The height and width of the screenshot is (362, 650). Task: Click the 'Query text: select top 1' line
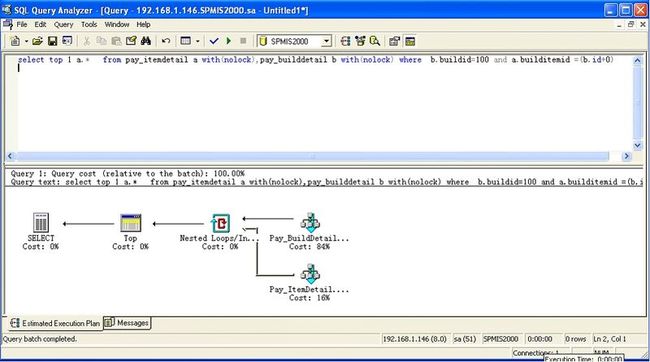(x=327, y=182)
